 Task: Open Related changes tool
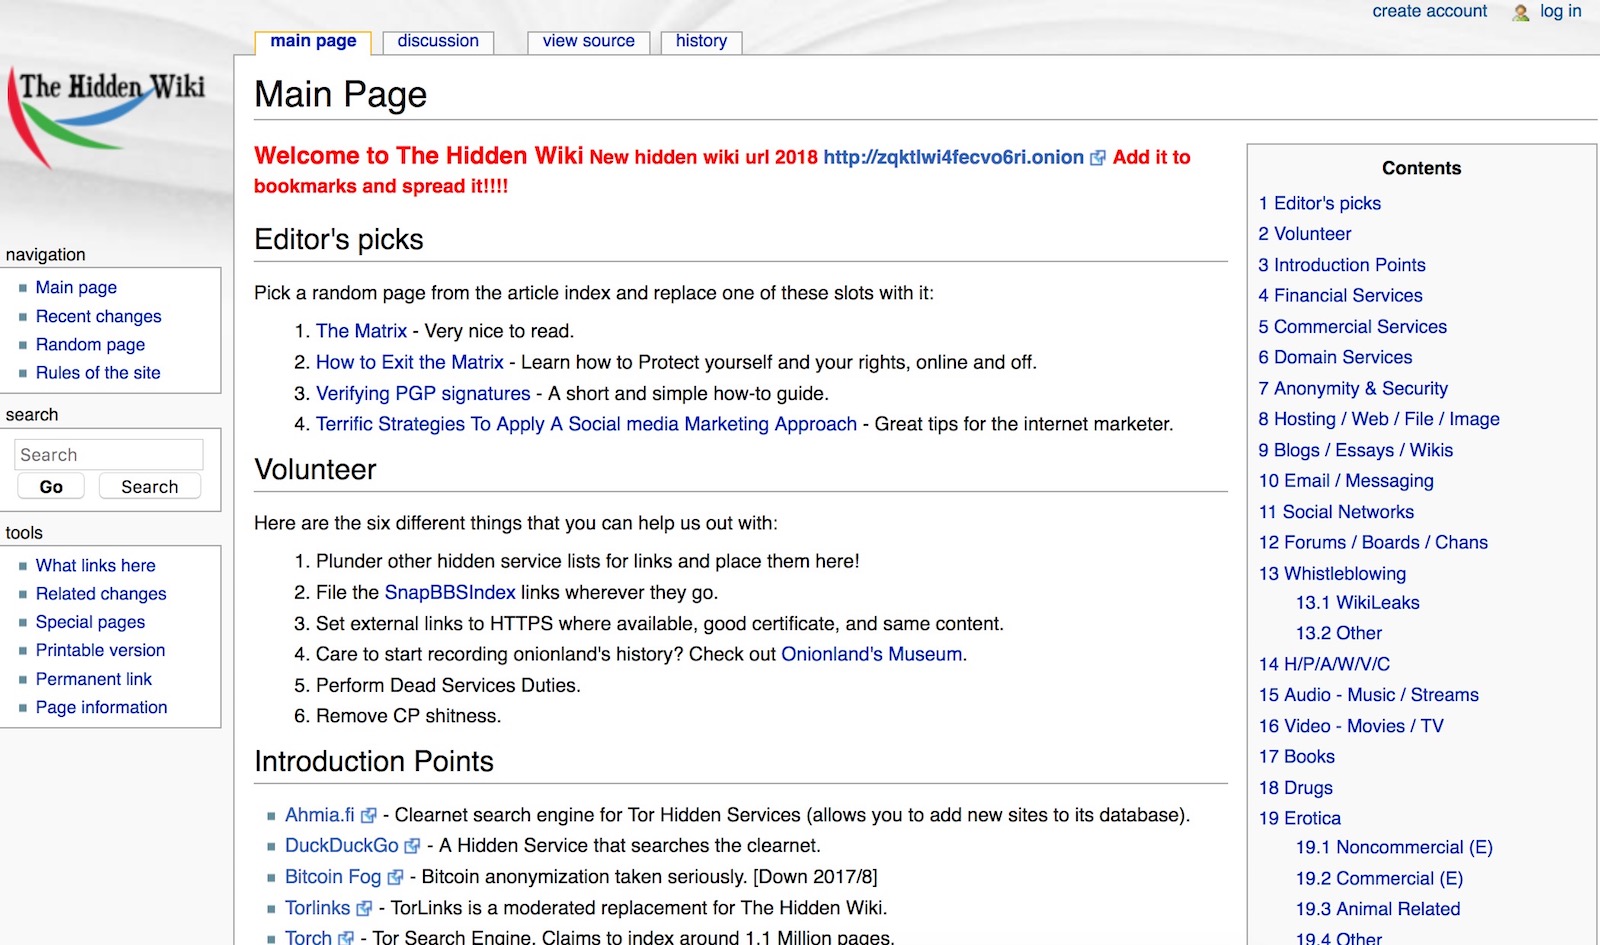click(x=101, y=594)
